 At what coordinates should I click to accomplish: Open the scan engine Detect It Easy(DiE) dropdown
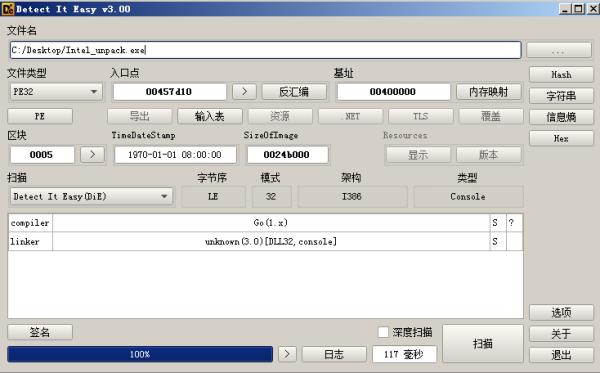[x=91, y=197]
